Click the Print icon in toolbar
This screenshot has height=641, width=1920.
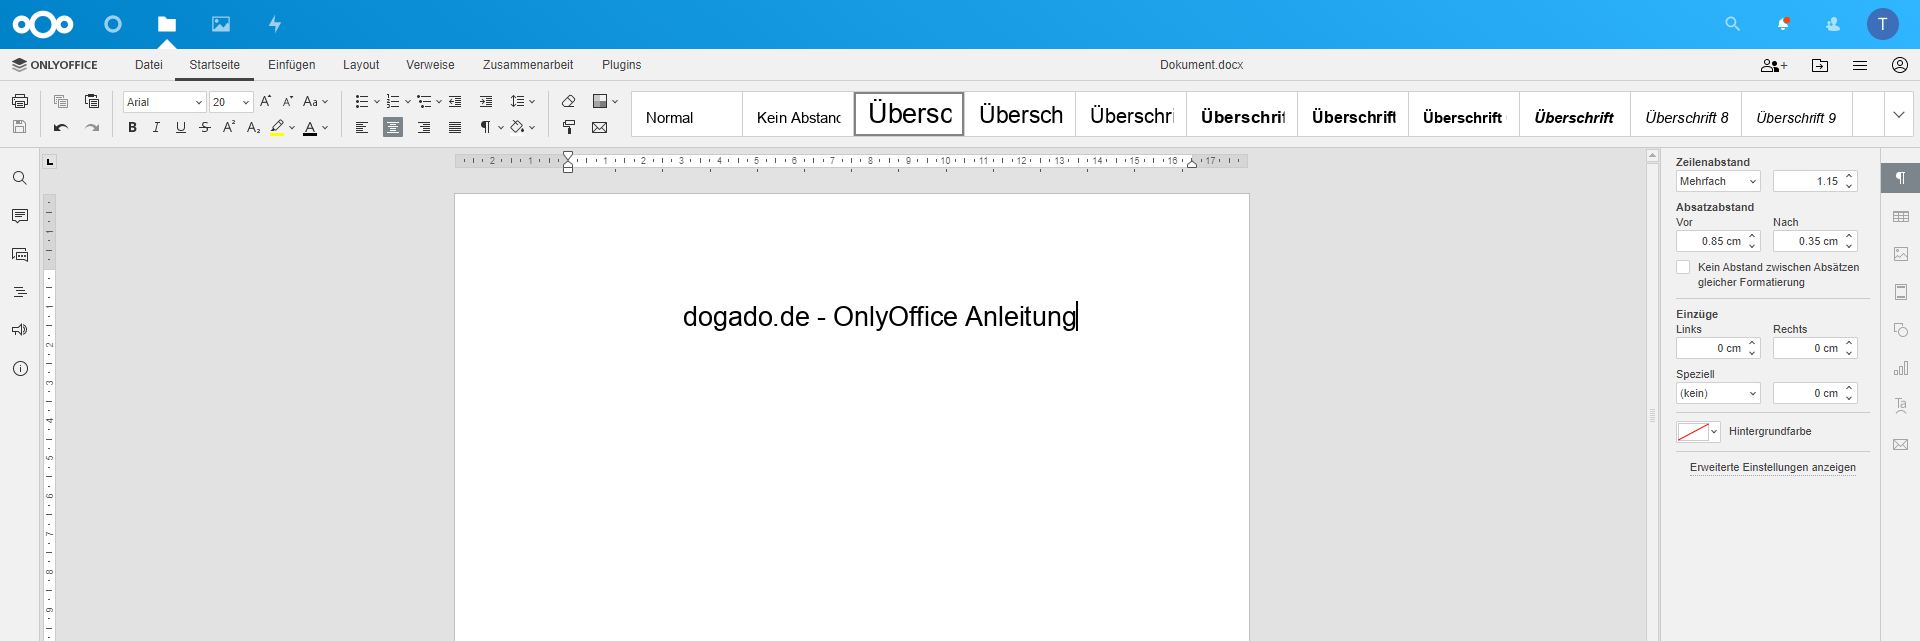pyautogui.click(x=19, y=101)
